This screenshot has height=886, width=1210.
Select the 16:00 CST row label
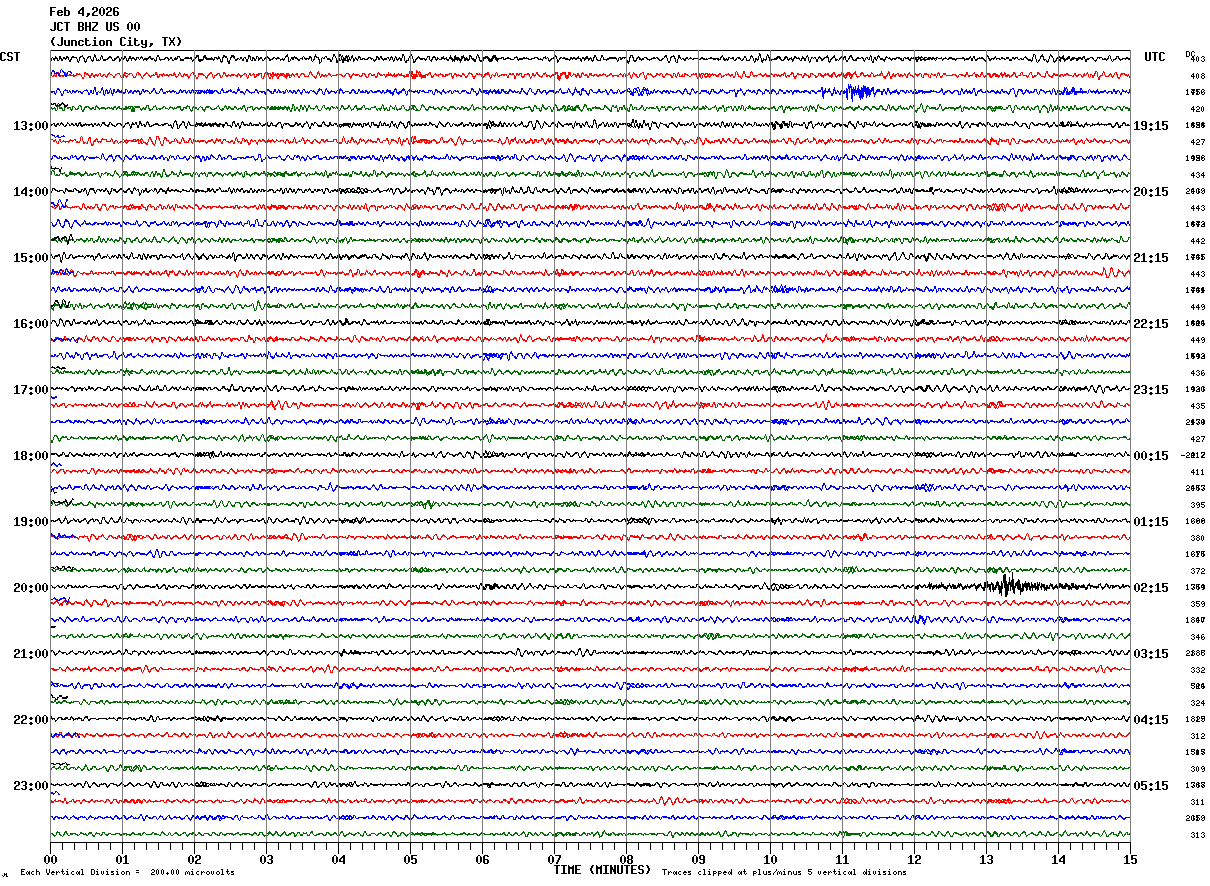pos(30,324)
